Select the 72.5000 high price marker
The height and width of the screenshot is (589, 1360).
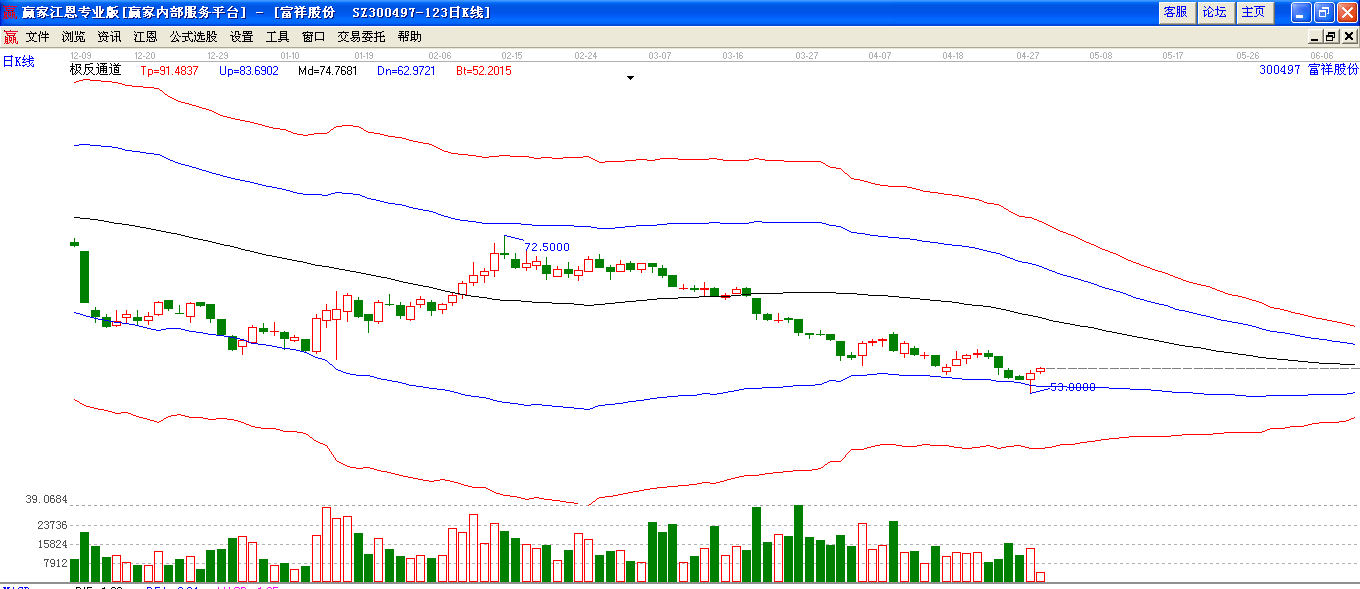coord(547,247)
